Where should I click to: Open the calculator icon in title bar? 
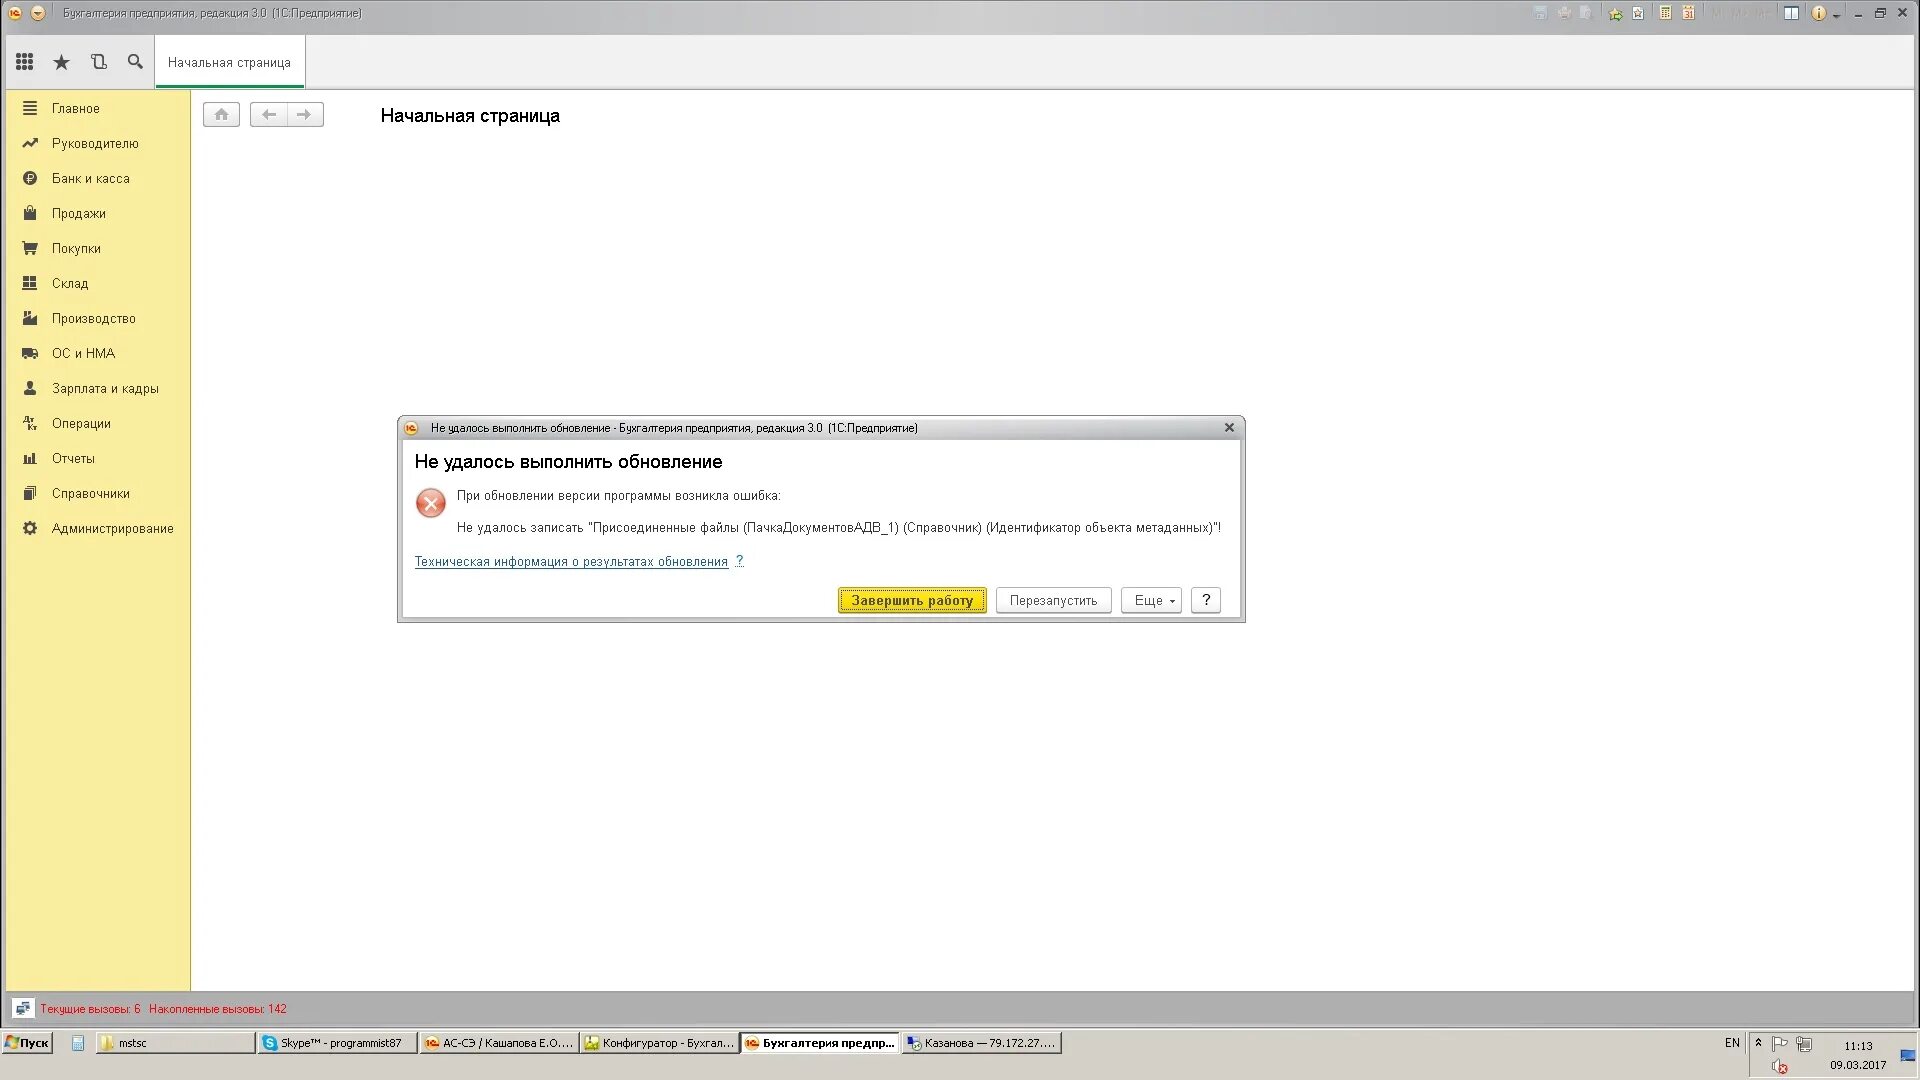tap(1665, 13)
